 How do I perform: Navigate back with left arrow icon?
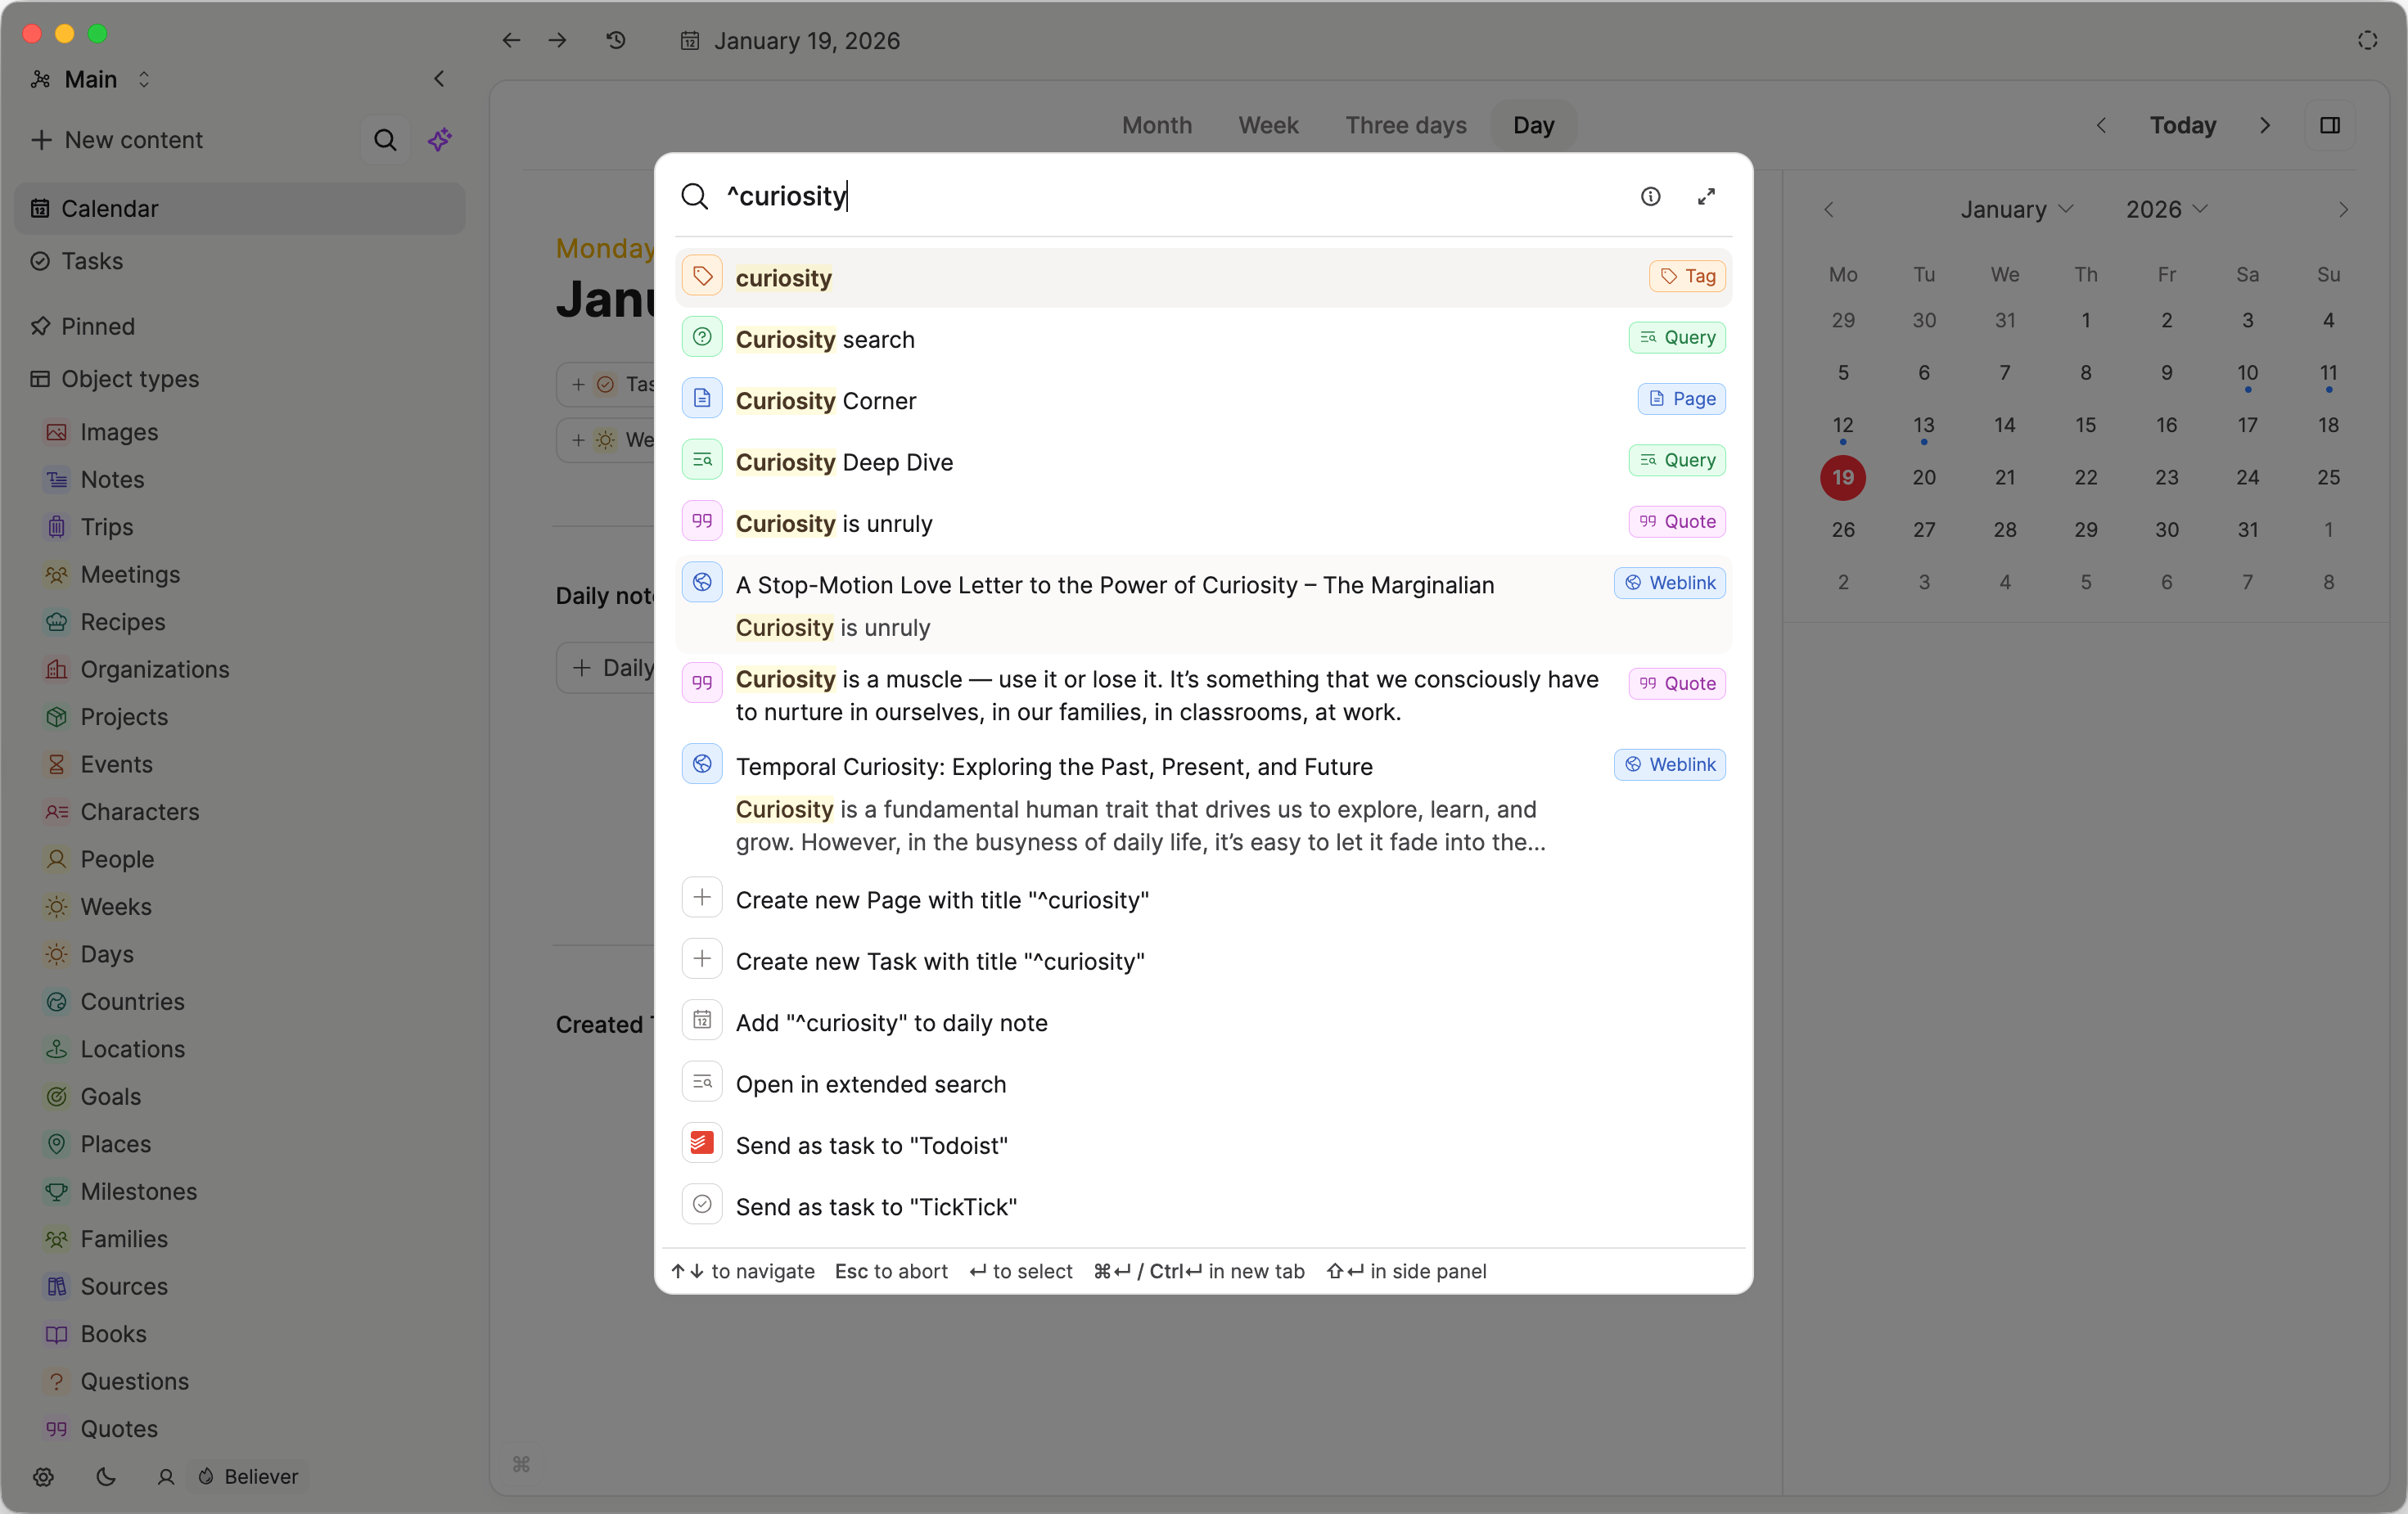511,40
